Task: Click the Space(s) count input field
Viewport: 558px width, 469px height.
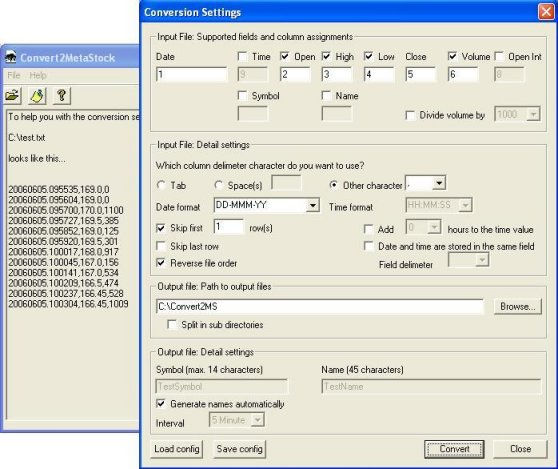Action: pyautogui.click(x=286, y=184)
